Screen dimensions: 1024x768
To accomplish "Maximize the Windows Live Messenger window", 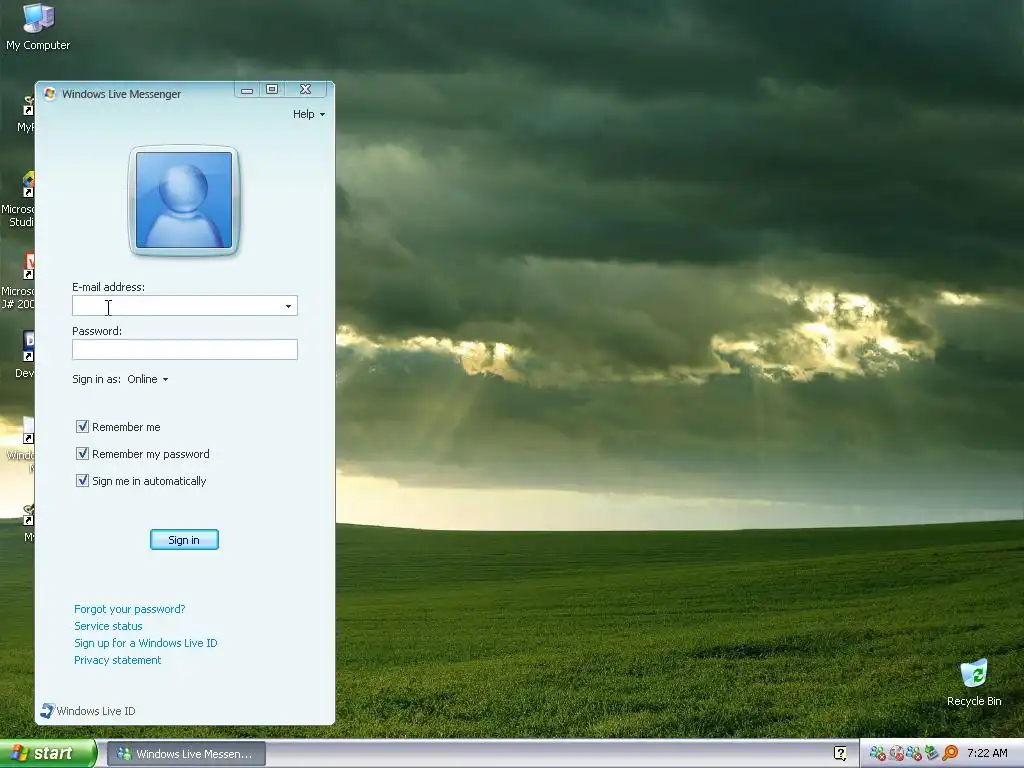I will [272, 89].
